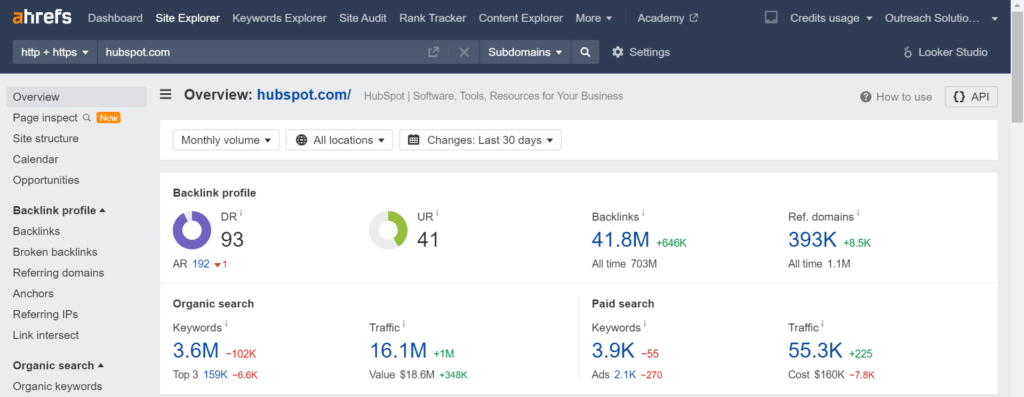Click the UR info icon
The image size is (1024, 397).
437,214
